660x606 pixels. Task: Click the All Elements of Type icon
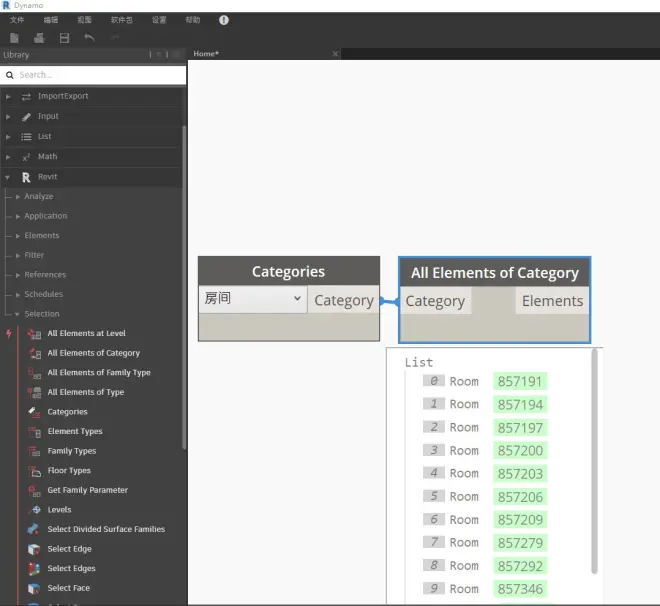tap(35, 393)
